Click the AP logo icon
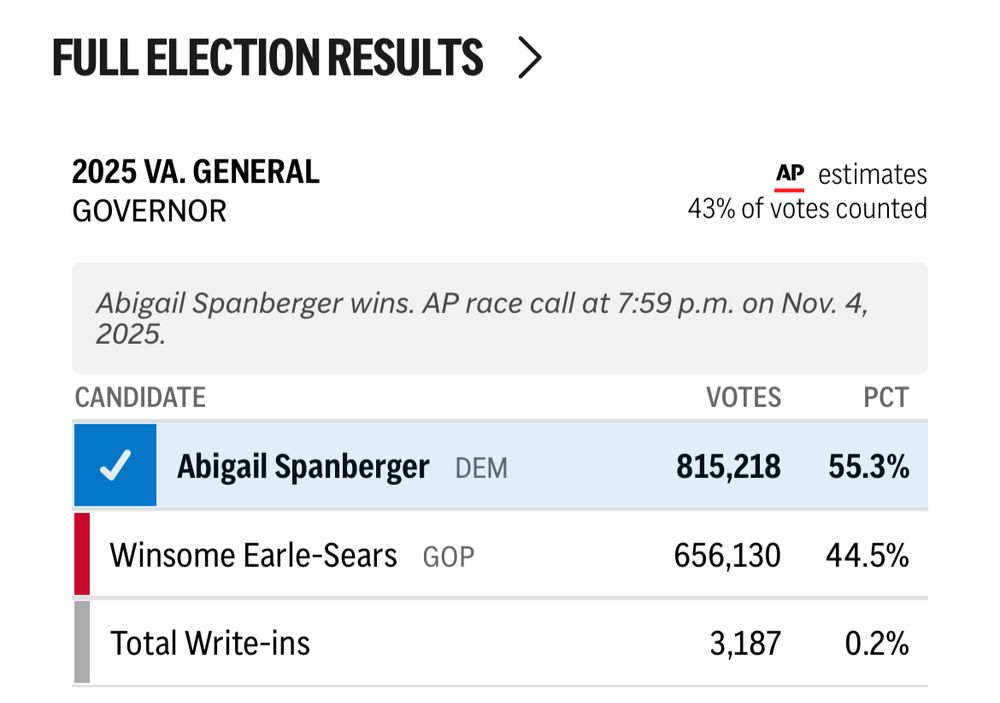The width and height of the screenshot is (1000, 703). click(791, 173)
